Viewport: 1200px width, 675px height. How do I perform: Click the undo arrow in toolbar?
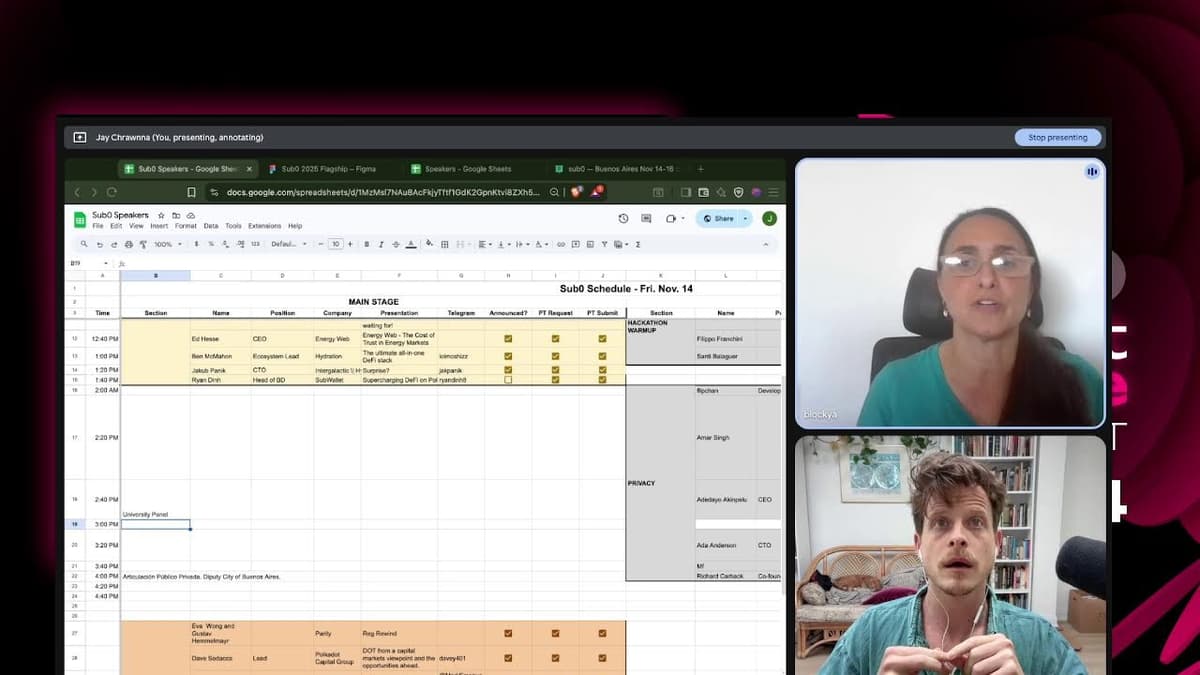tap(99, 244)
